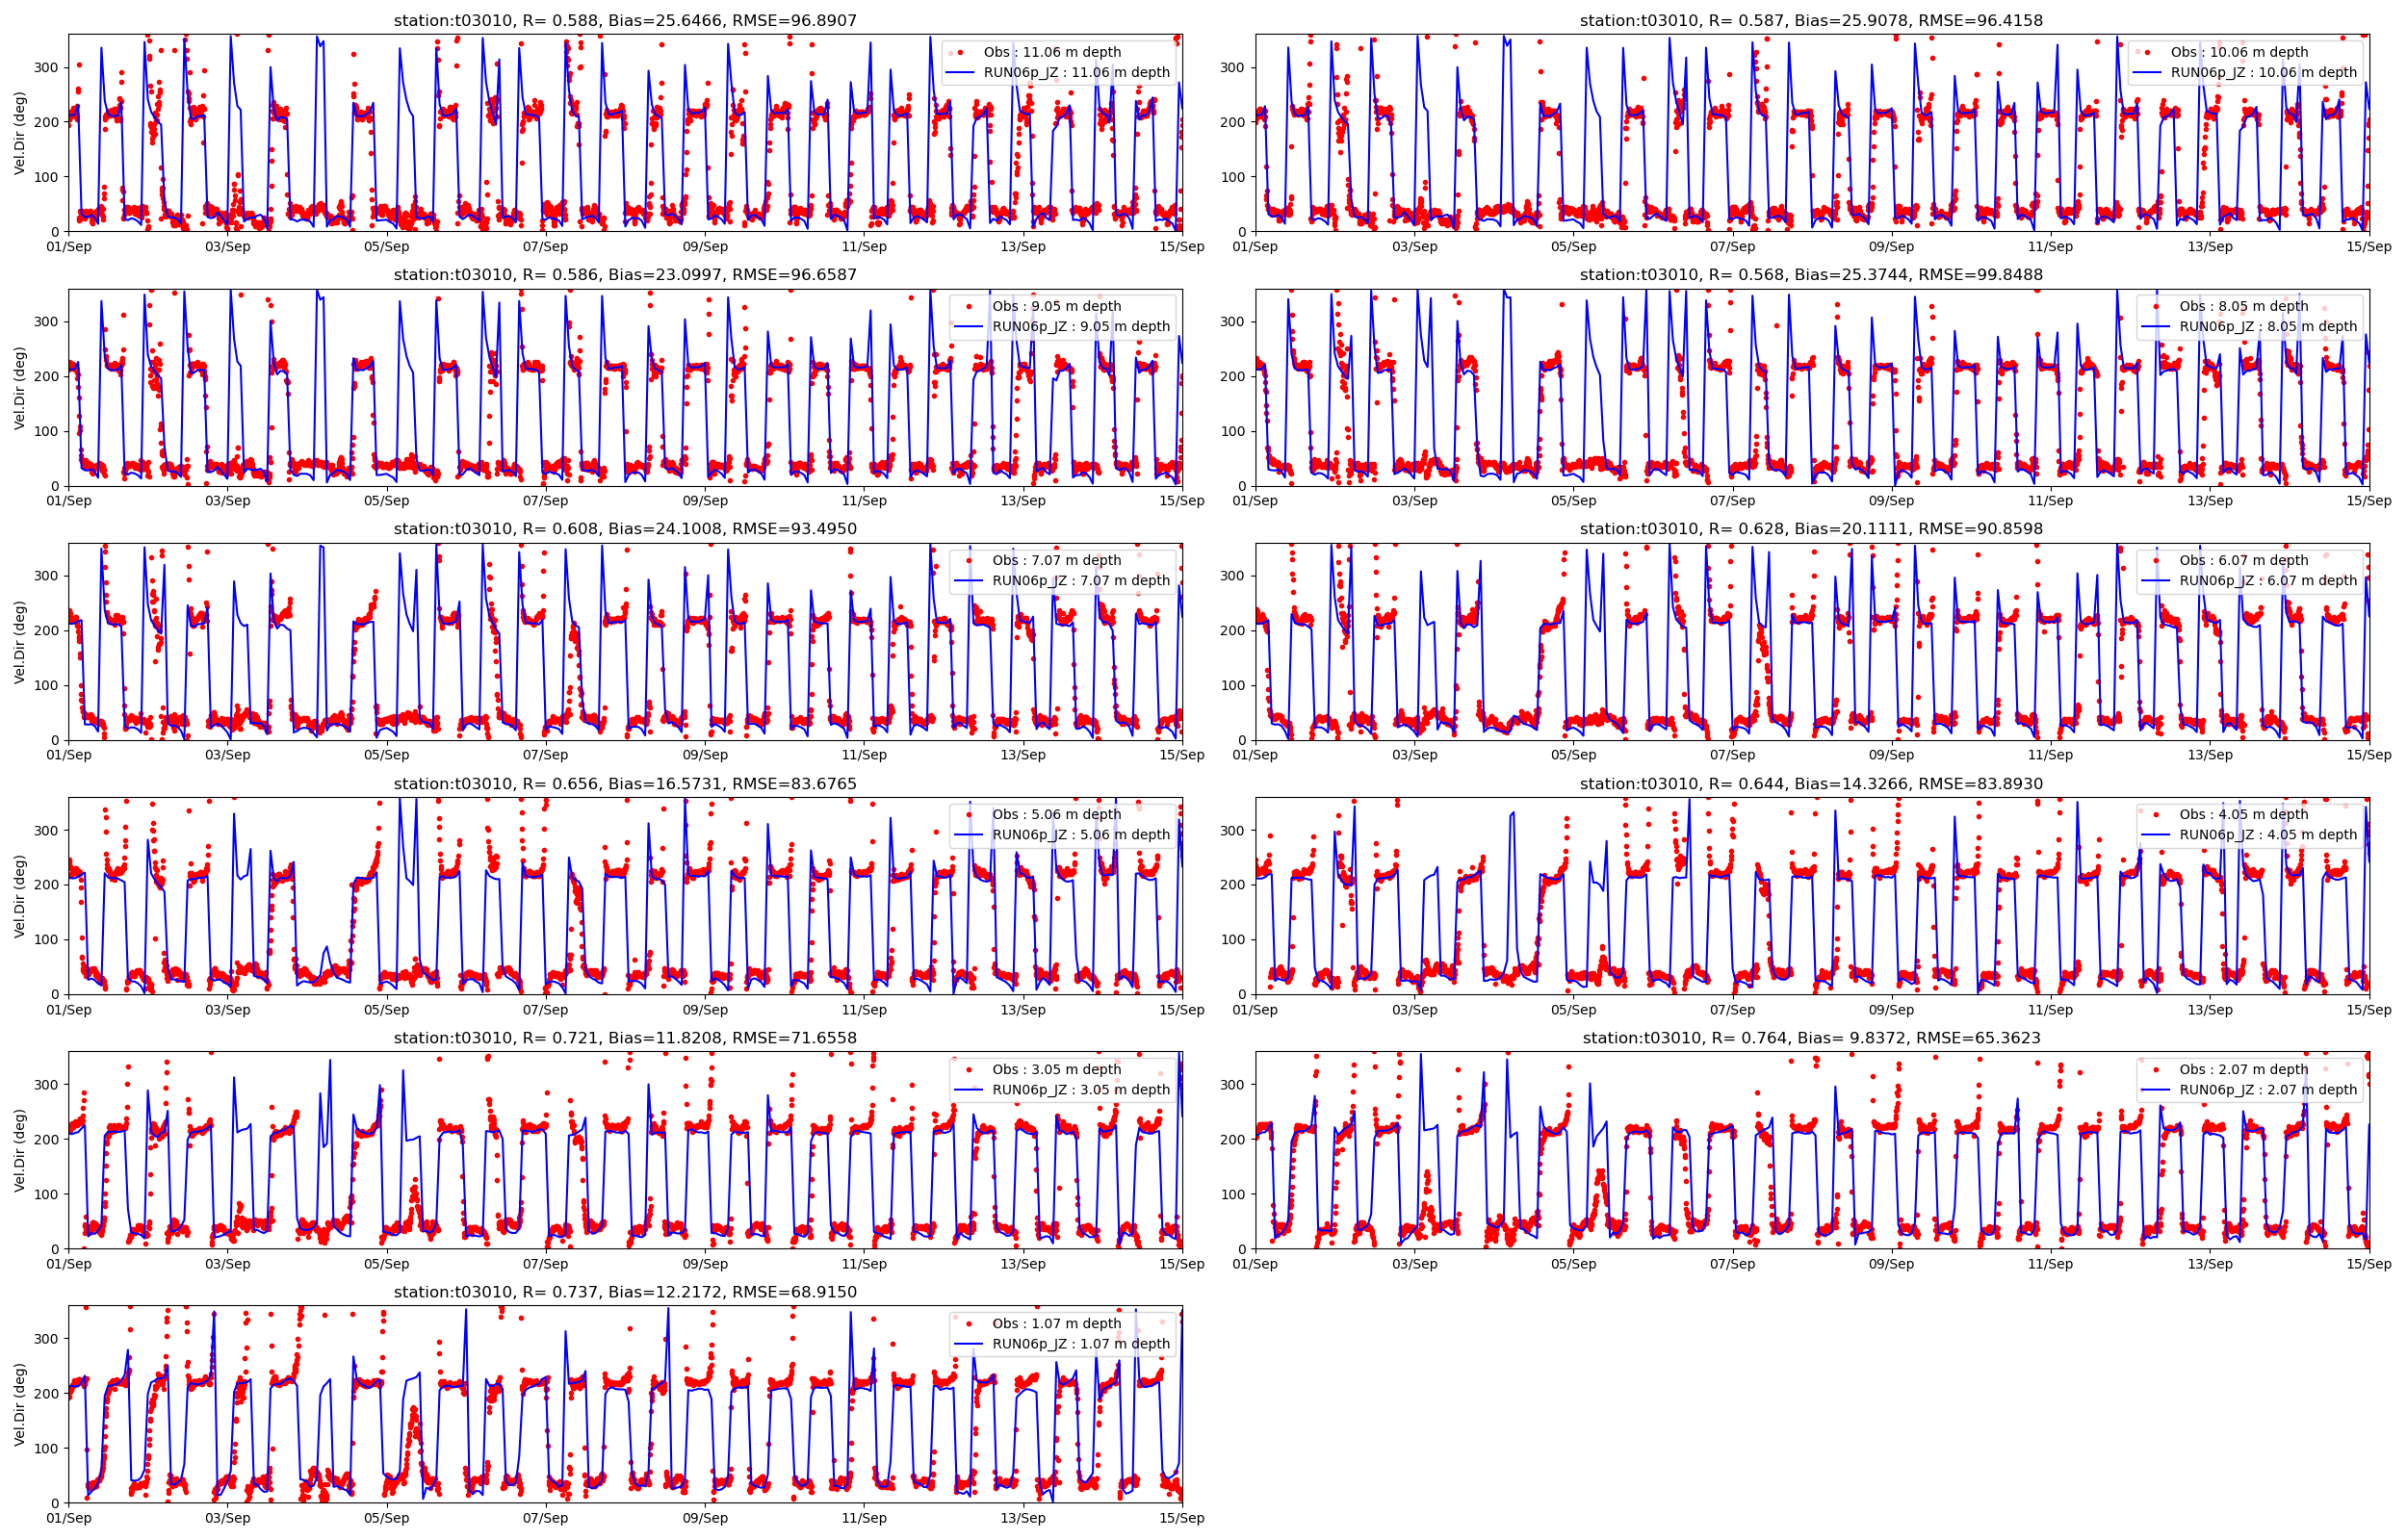Click legend entry Obs : 11.06 m depth
This screenshot has width=2407, height=1540.
point(1052,52)
